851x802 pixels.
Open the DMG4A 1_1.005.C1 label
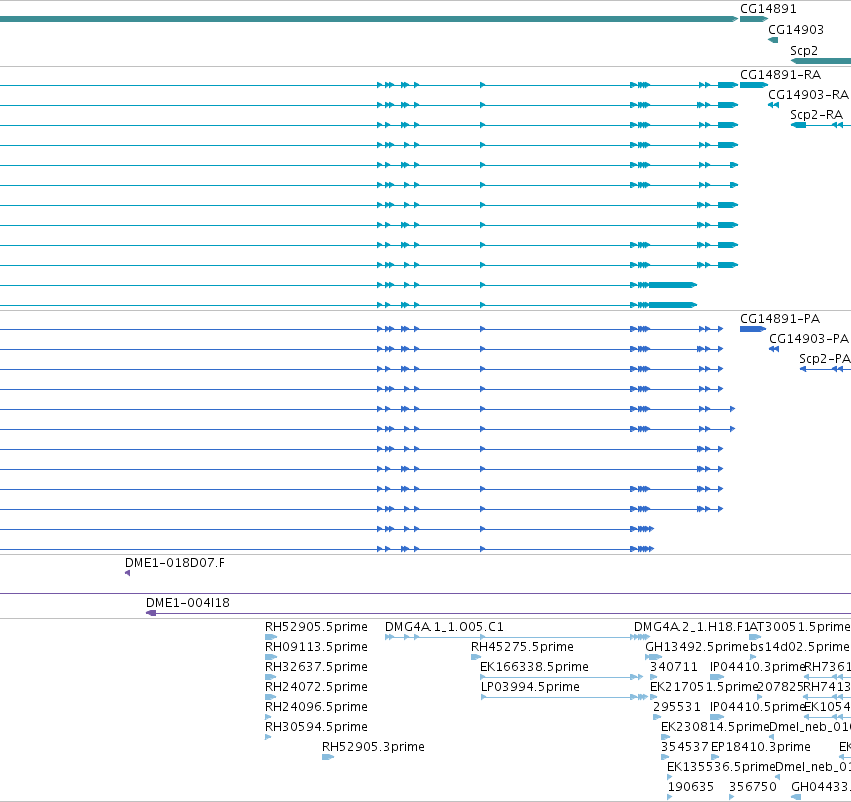point(444,627)
